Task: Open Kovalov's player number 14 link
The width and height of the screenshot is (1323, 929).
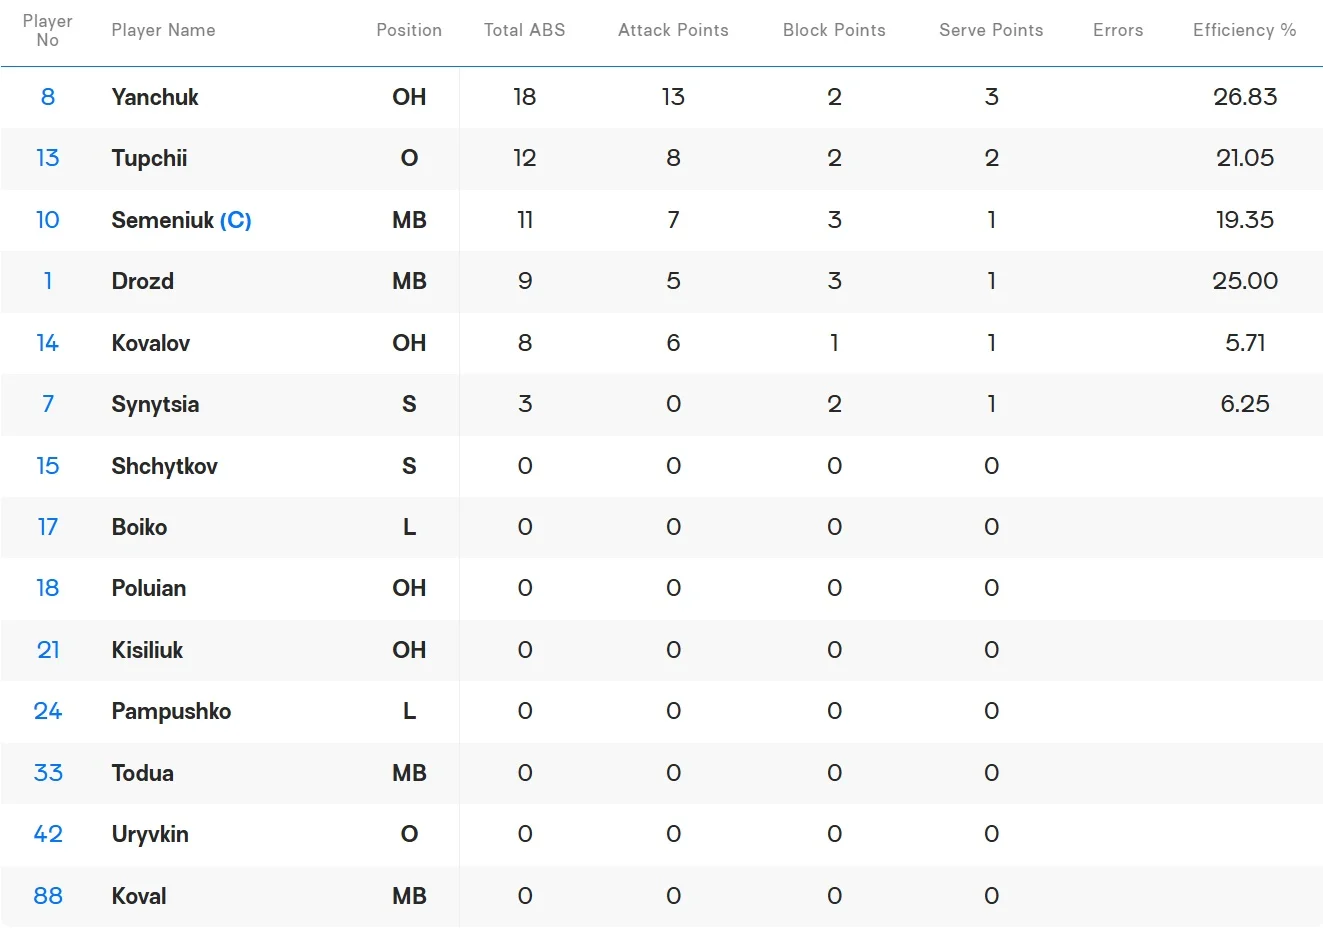Action: [x=48, y=343]
